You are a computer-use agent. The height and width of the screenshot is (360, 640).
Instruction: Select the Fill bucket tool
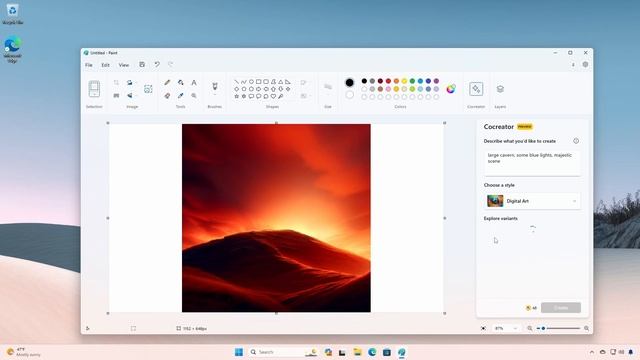[x=180, y=82]
